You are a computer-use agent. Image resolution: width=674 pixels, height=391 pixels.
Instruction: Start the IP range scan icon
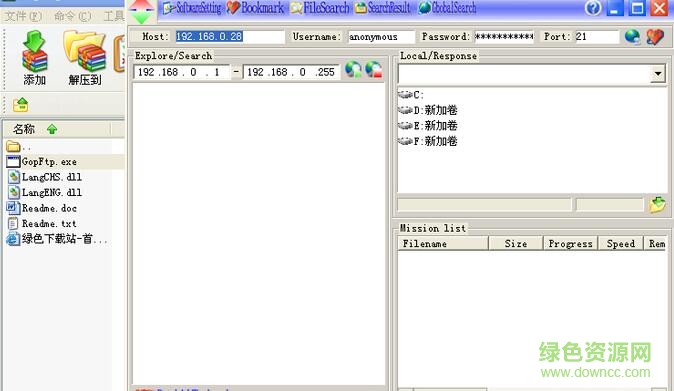[x=353, y=70]
